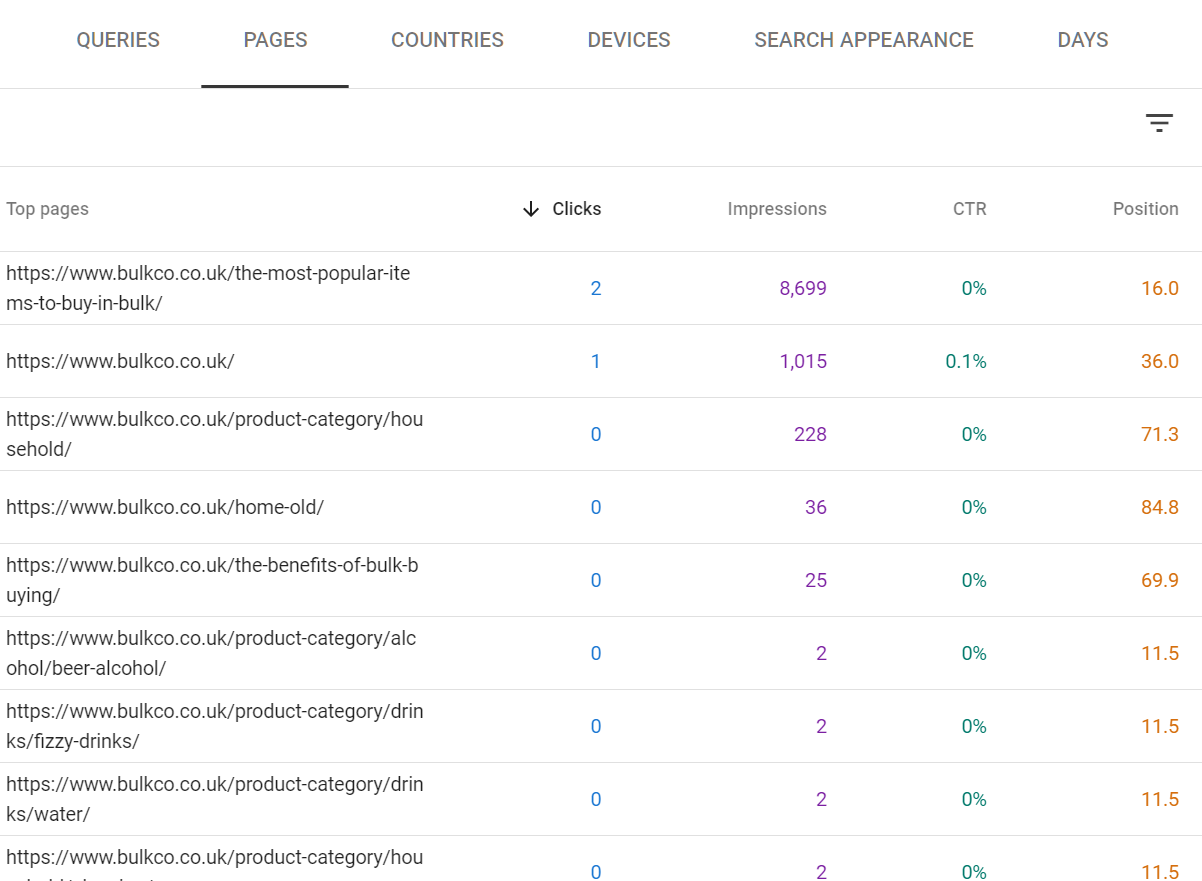Click the Clicks sort arrow icon
The image size is (1202, 881).
[531, 209]
